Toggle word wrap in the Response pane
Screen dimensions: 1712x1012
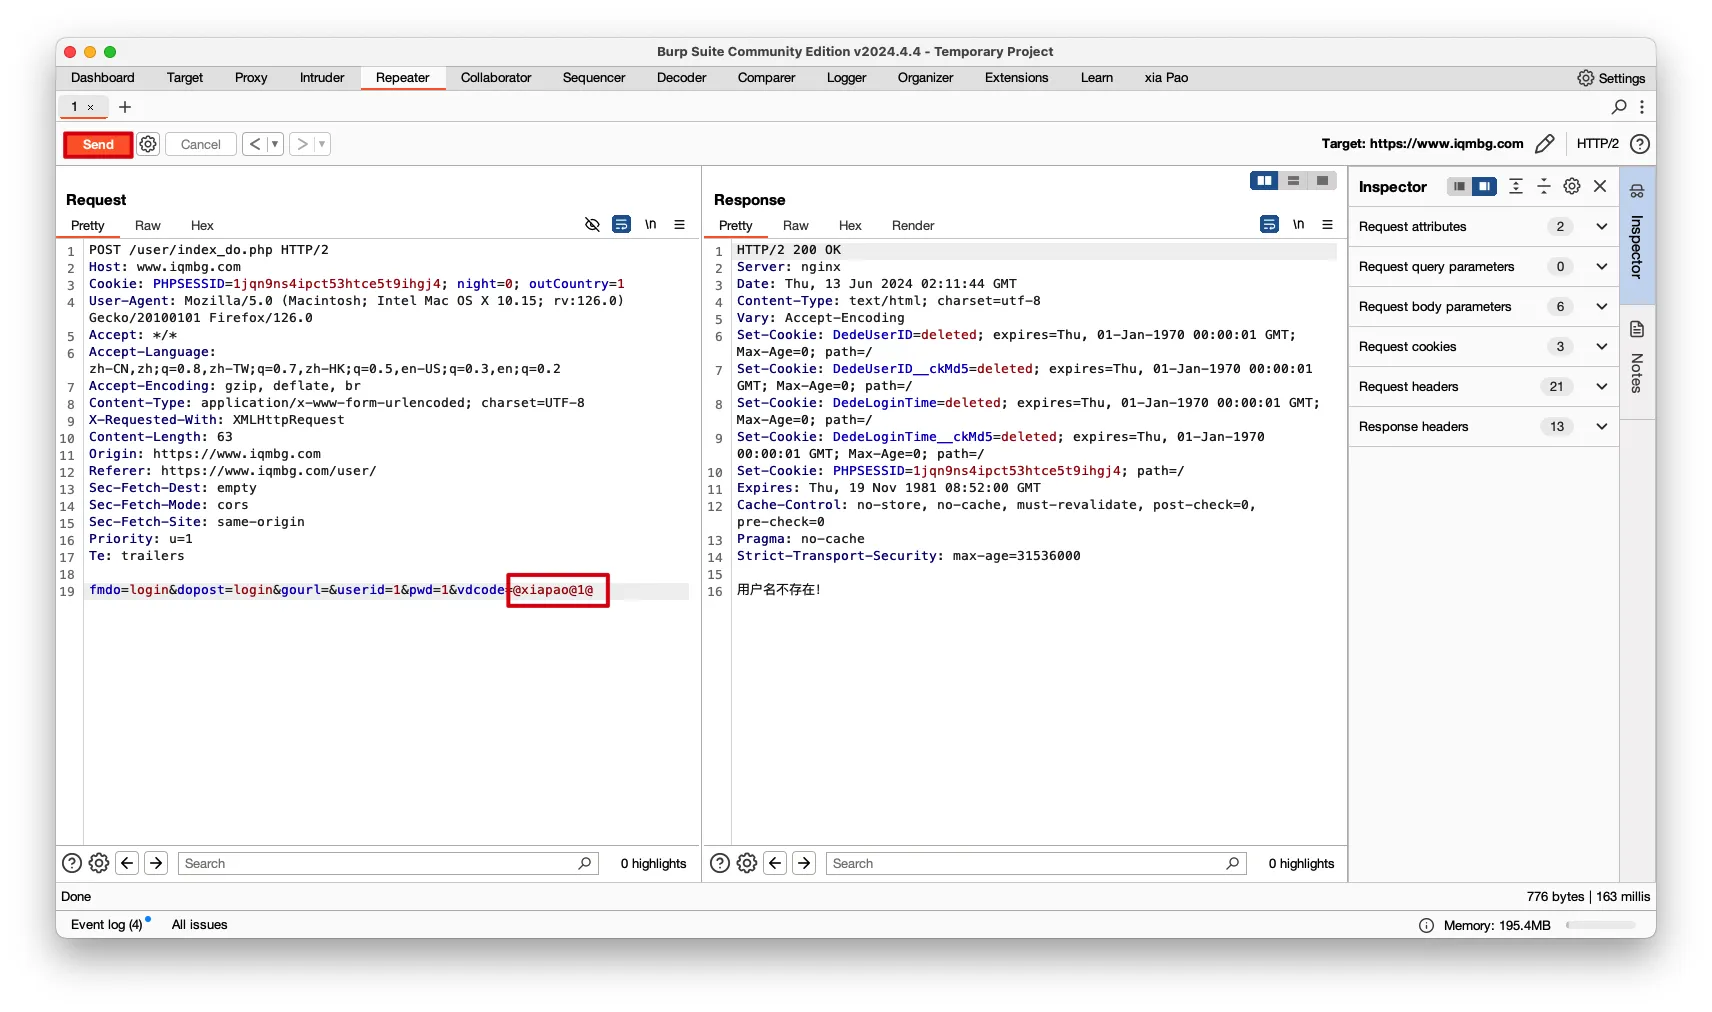pyautogui.click(x=1269, y=225)
